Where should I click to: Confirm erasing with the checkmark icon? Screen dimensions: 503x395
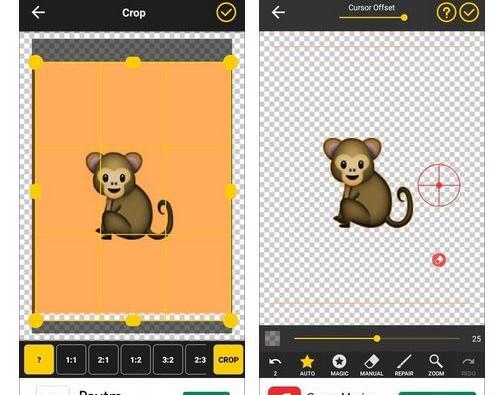tap(469, 13)
